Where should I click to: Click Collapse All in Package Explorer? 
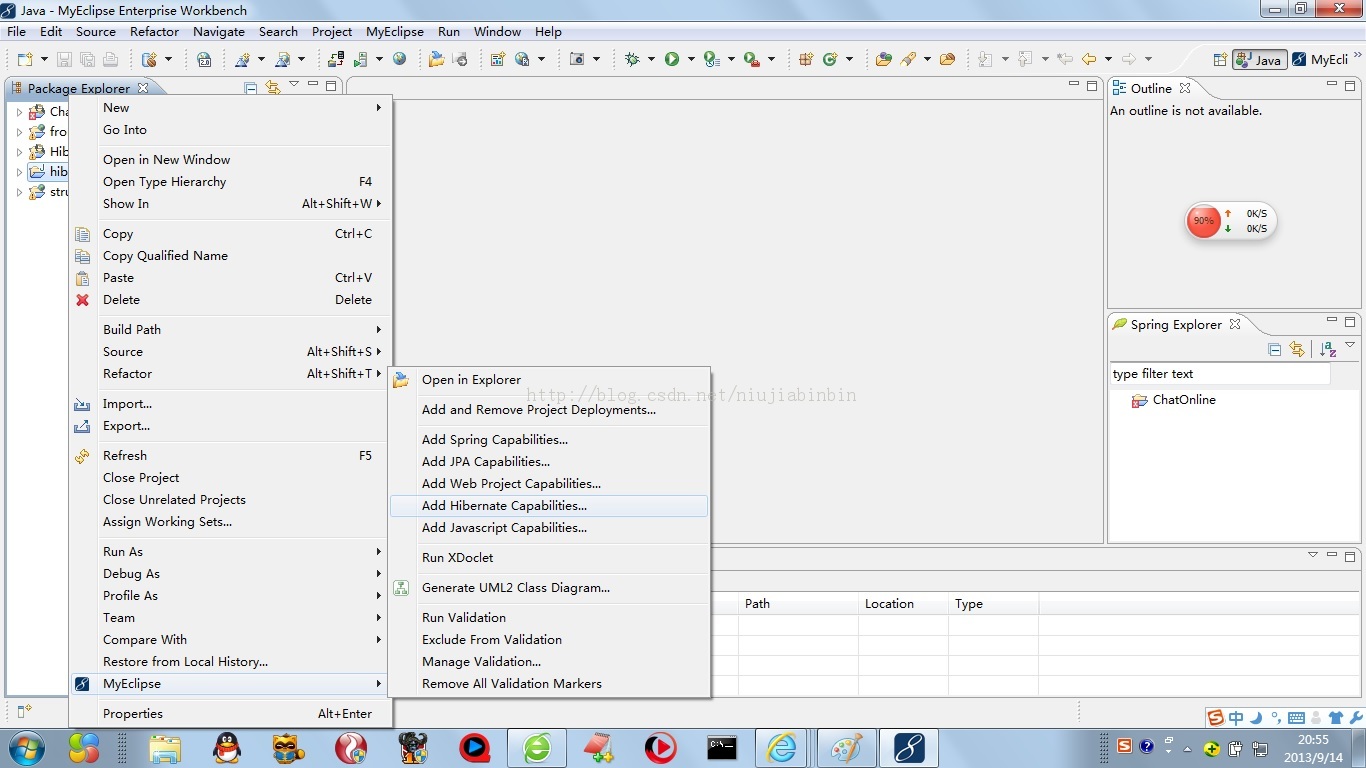tap(249, 87)
